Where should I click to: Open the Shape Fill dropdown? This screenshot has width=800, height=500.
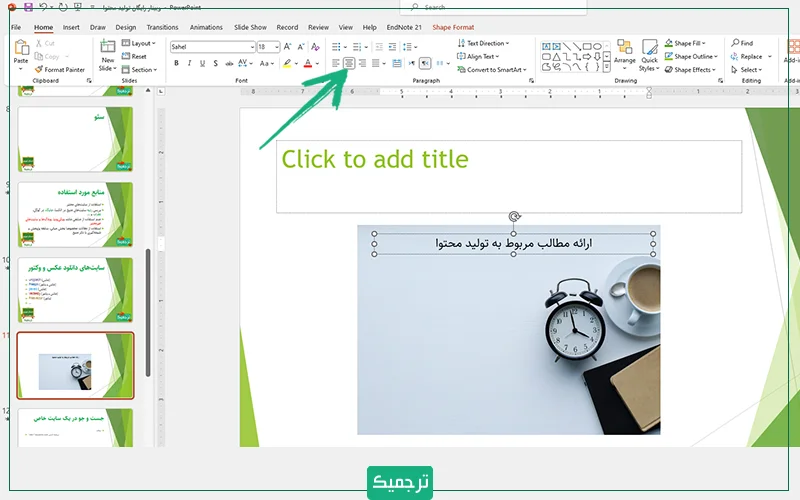point(685,43)
